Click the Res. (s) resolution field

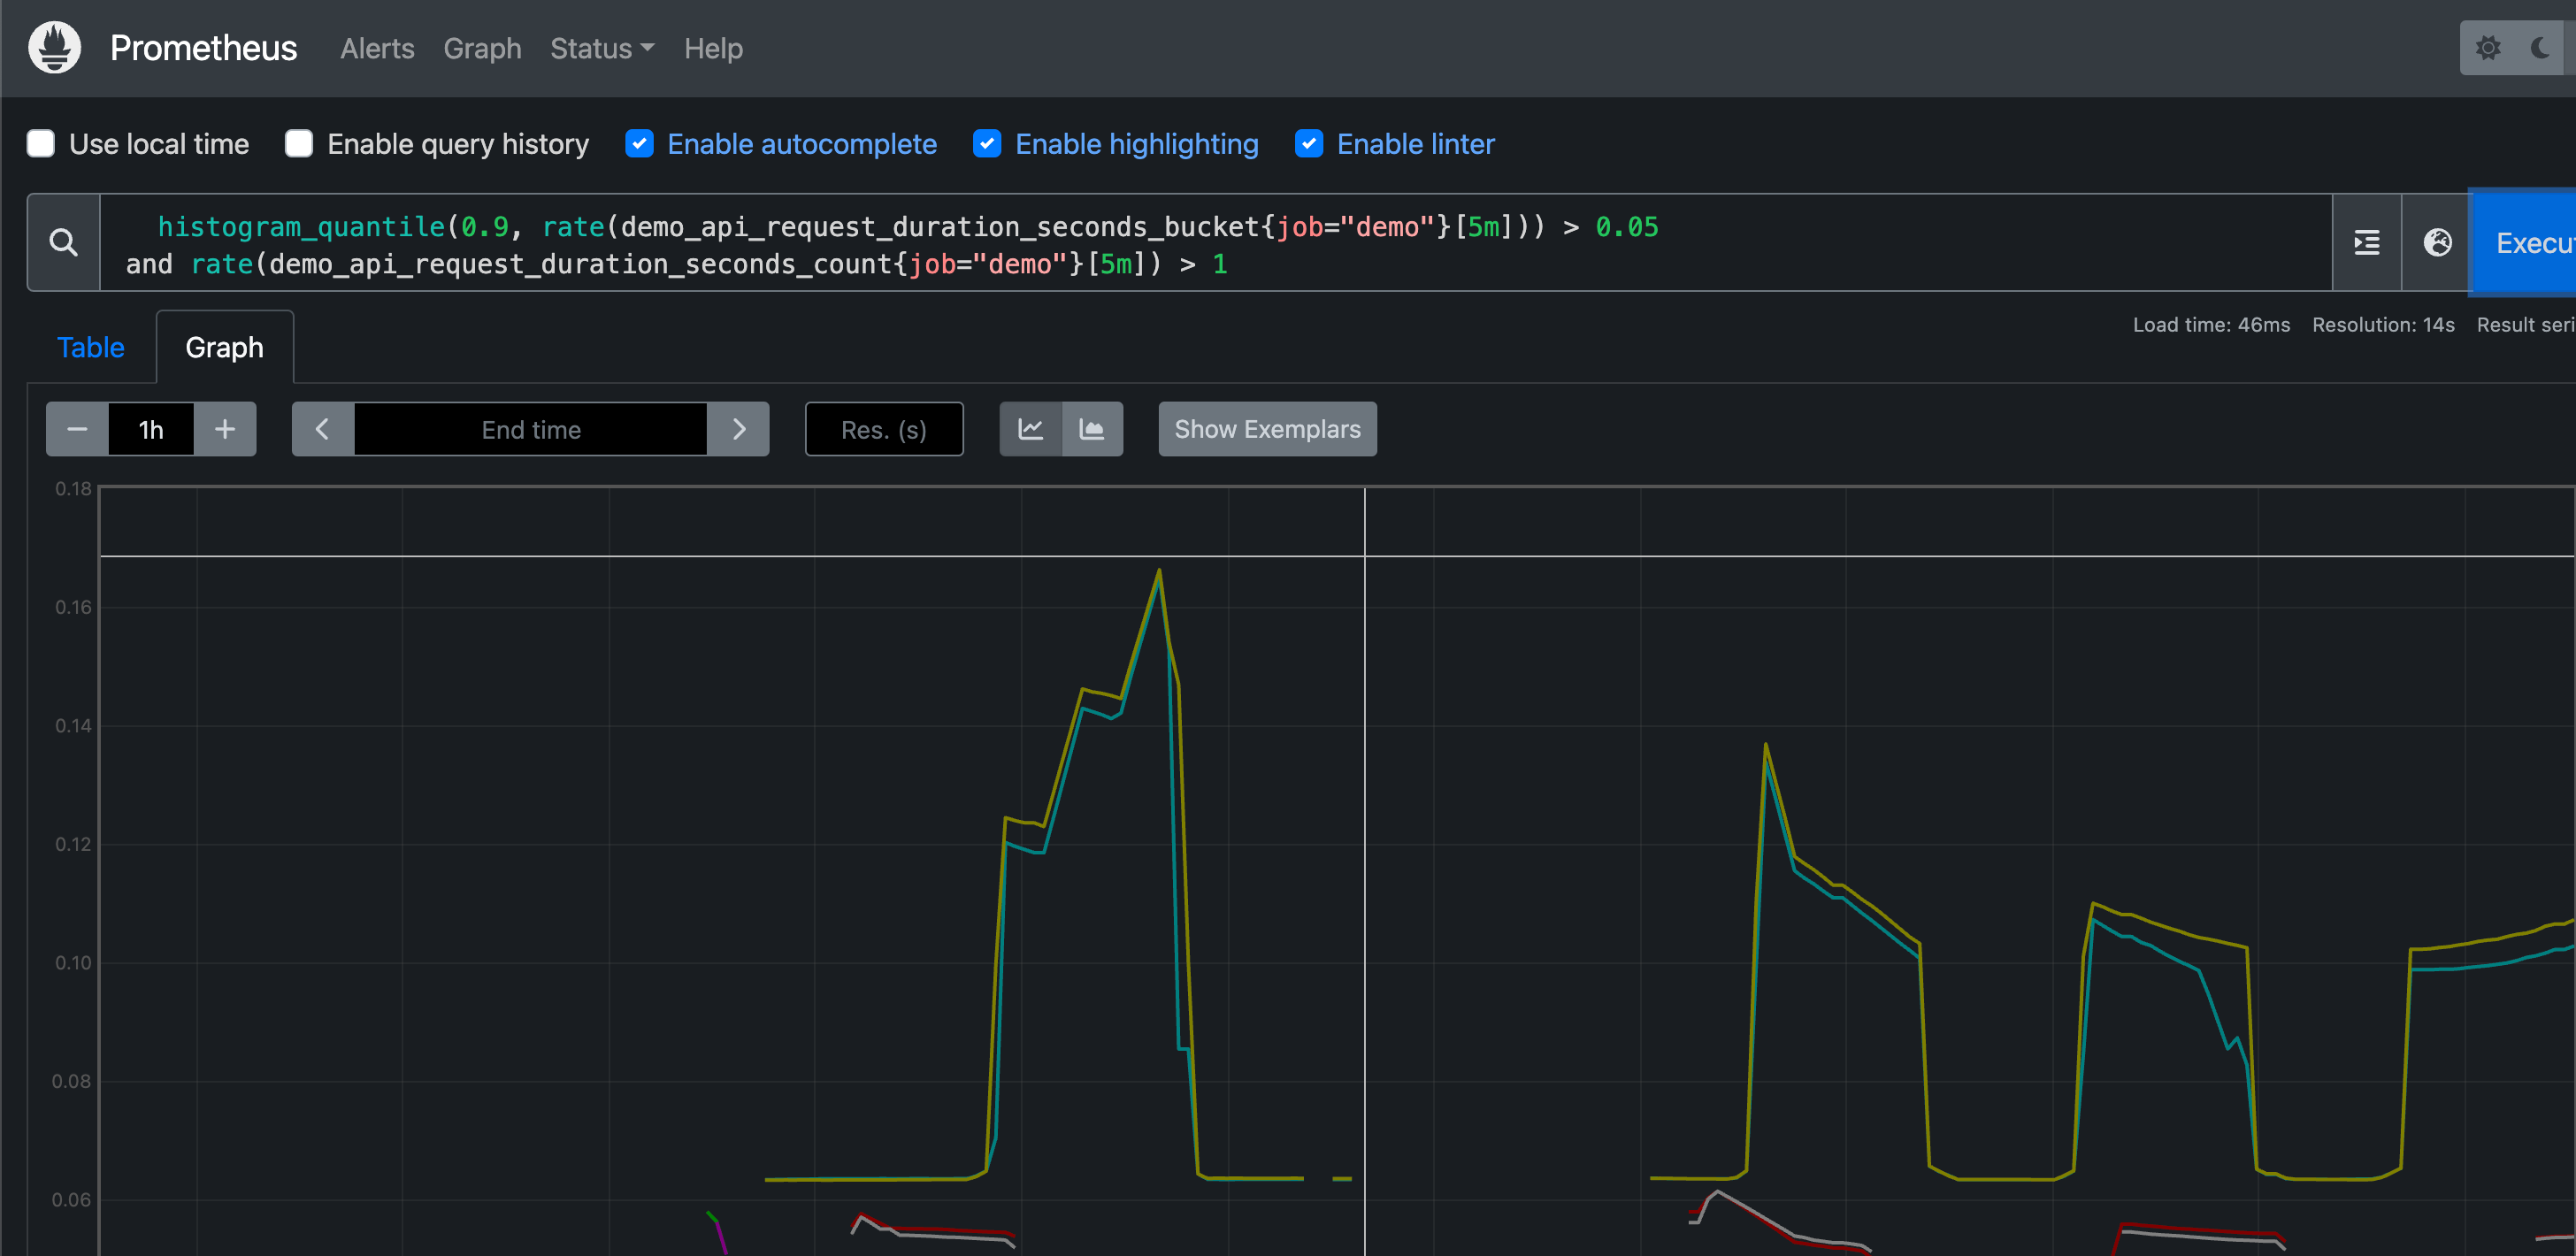click(884, 429)
